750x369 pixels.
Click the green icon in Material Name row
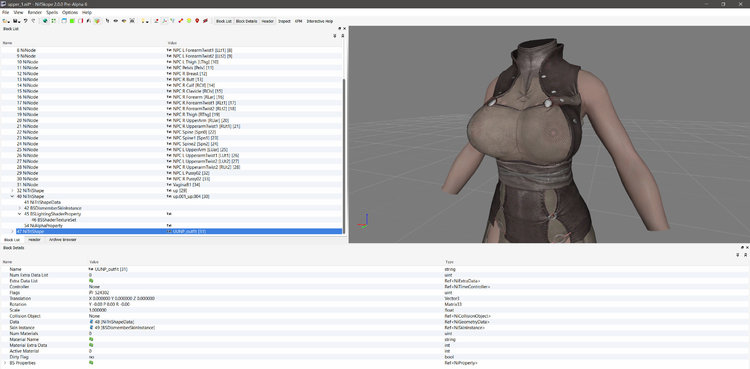coord(91,339)
